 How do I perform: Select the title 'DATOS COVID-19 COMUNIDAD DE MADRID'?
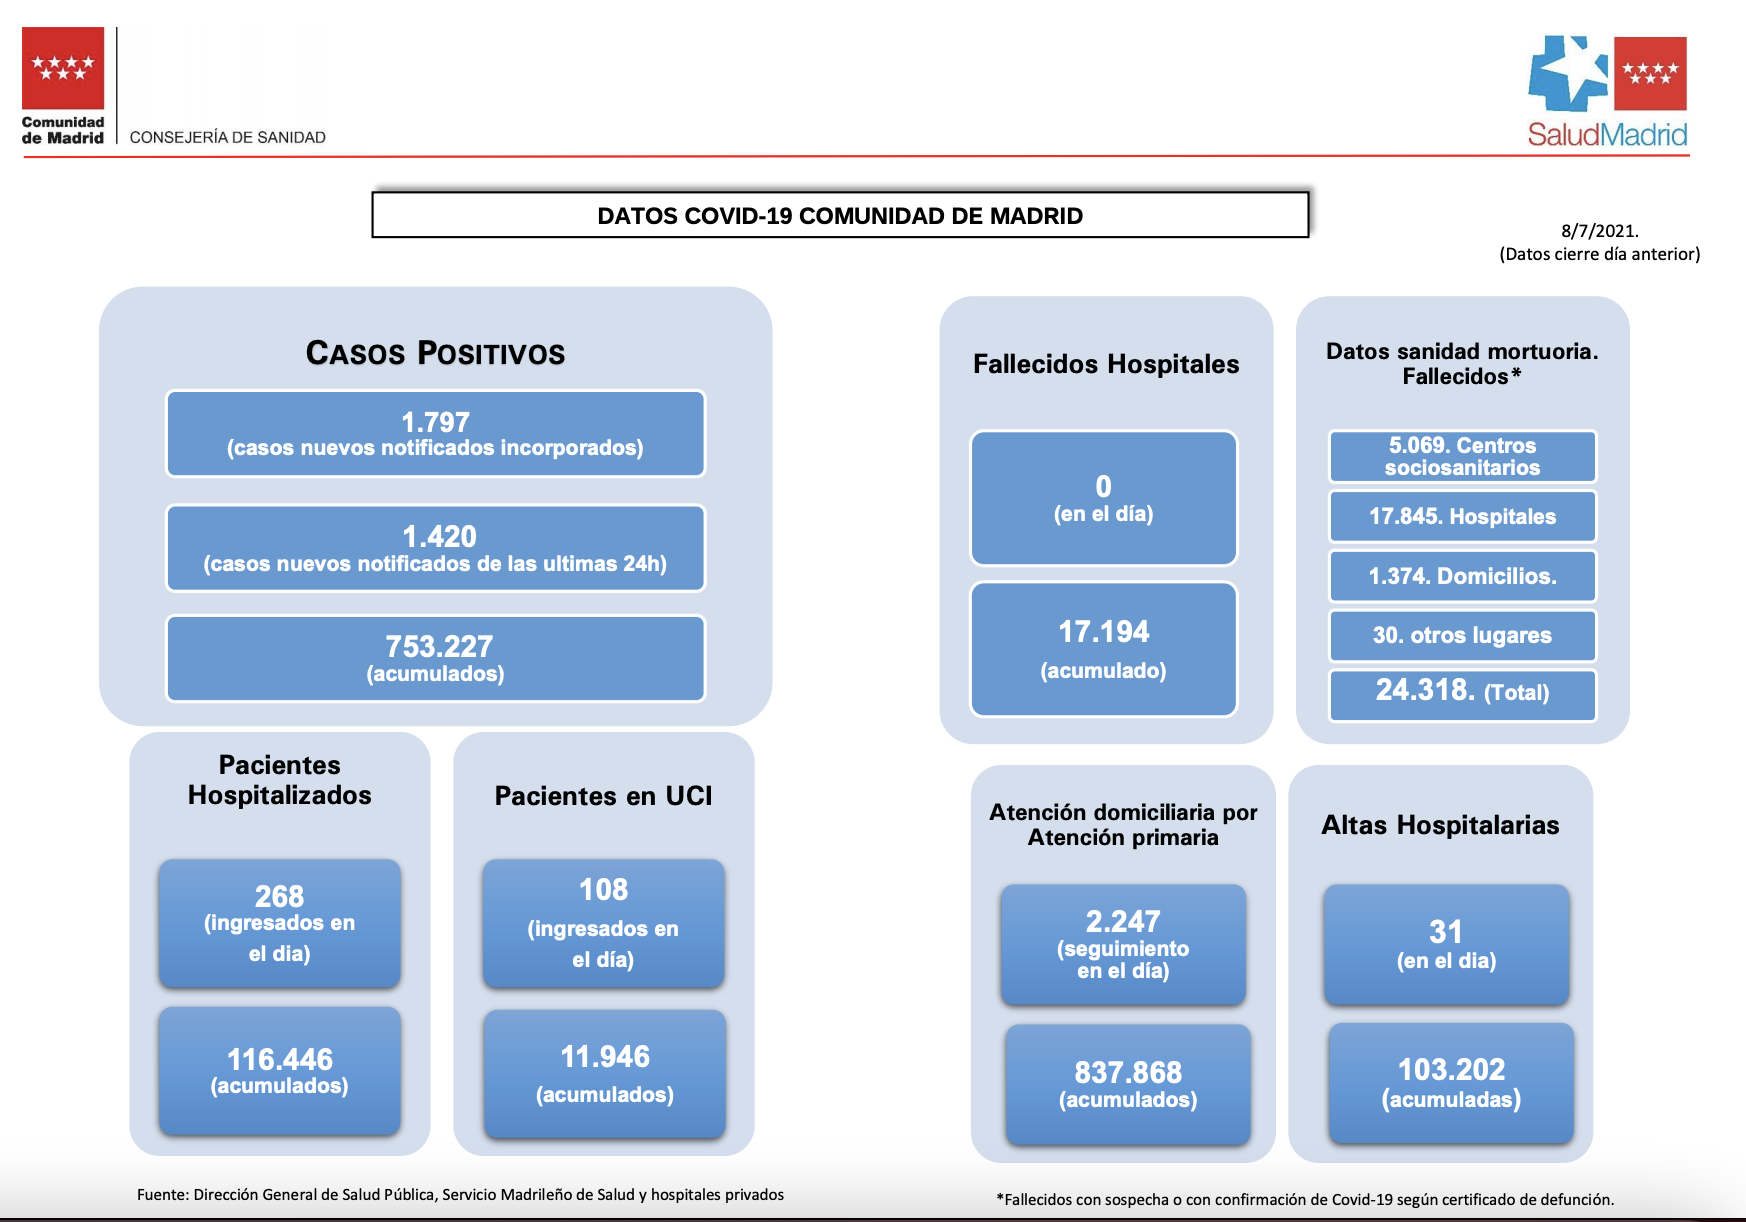coord(840,215)
